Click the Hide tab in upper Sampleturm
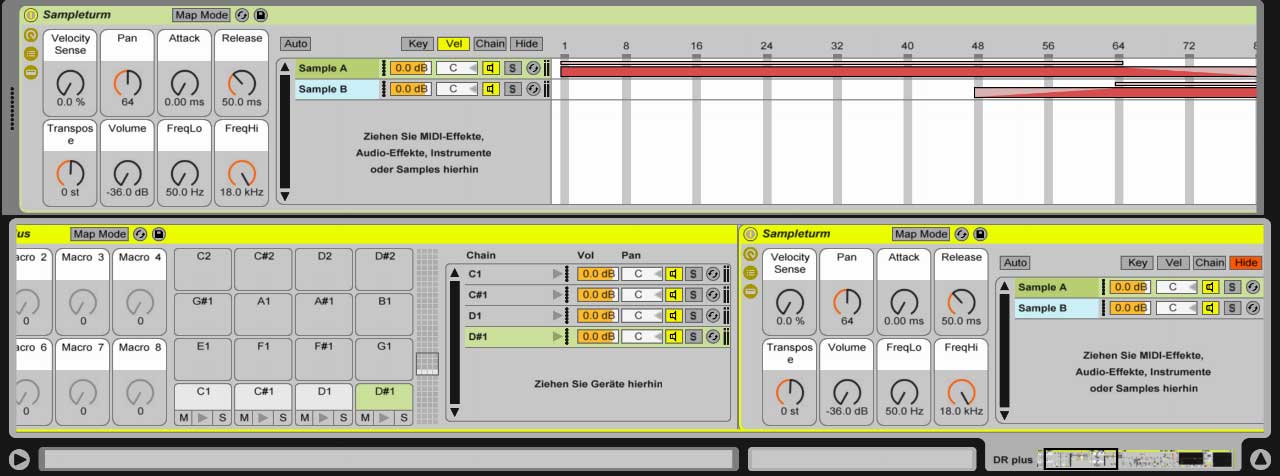This screenshot has height=476, width=1280. coord(526,44)
